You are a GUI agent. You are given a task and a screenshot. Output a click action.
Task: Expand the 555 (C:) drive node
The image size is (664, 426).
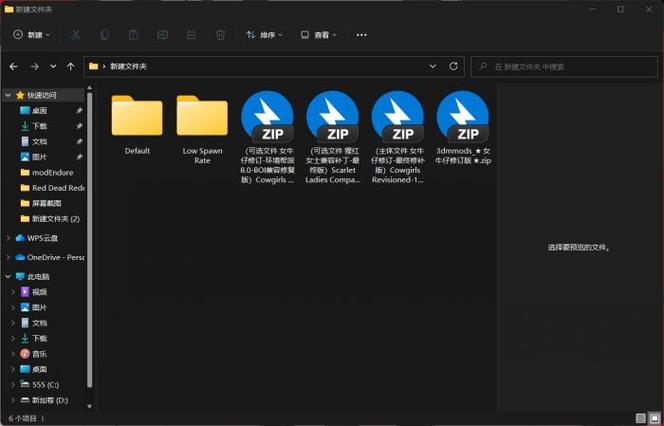tap(13, 385)
